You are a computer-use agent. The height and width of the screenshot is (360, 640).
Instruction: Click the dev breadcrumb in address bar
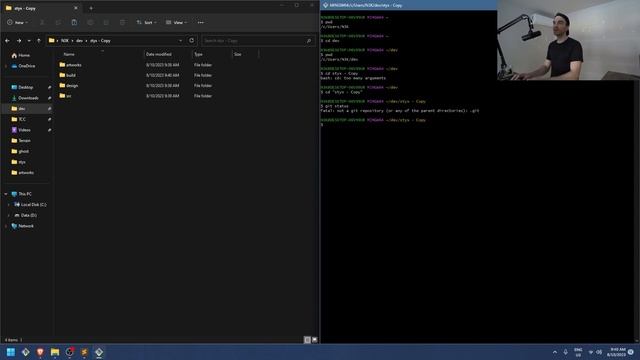(79, 41)
